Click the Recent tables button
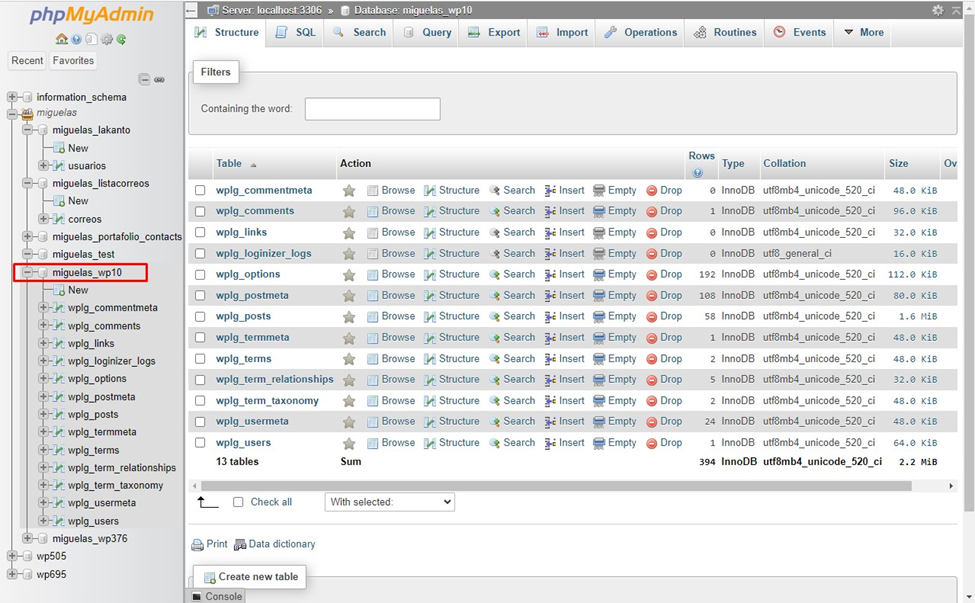 [x=27, y=60]
